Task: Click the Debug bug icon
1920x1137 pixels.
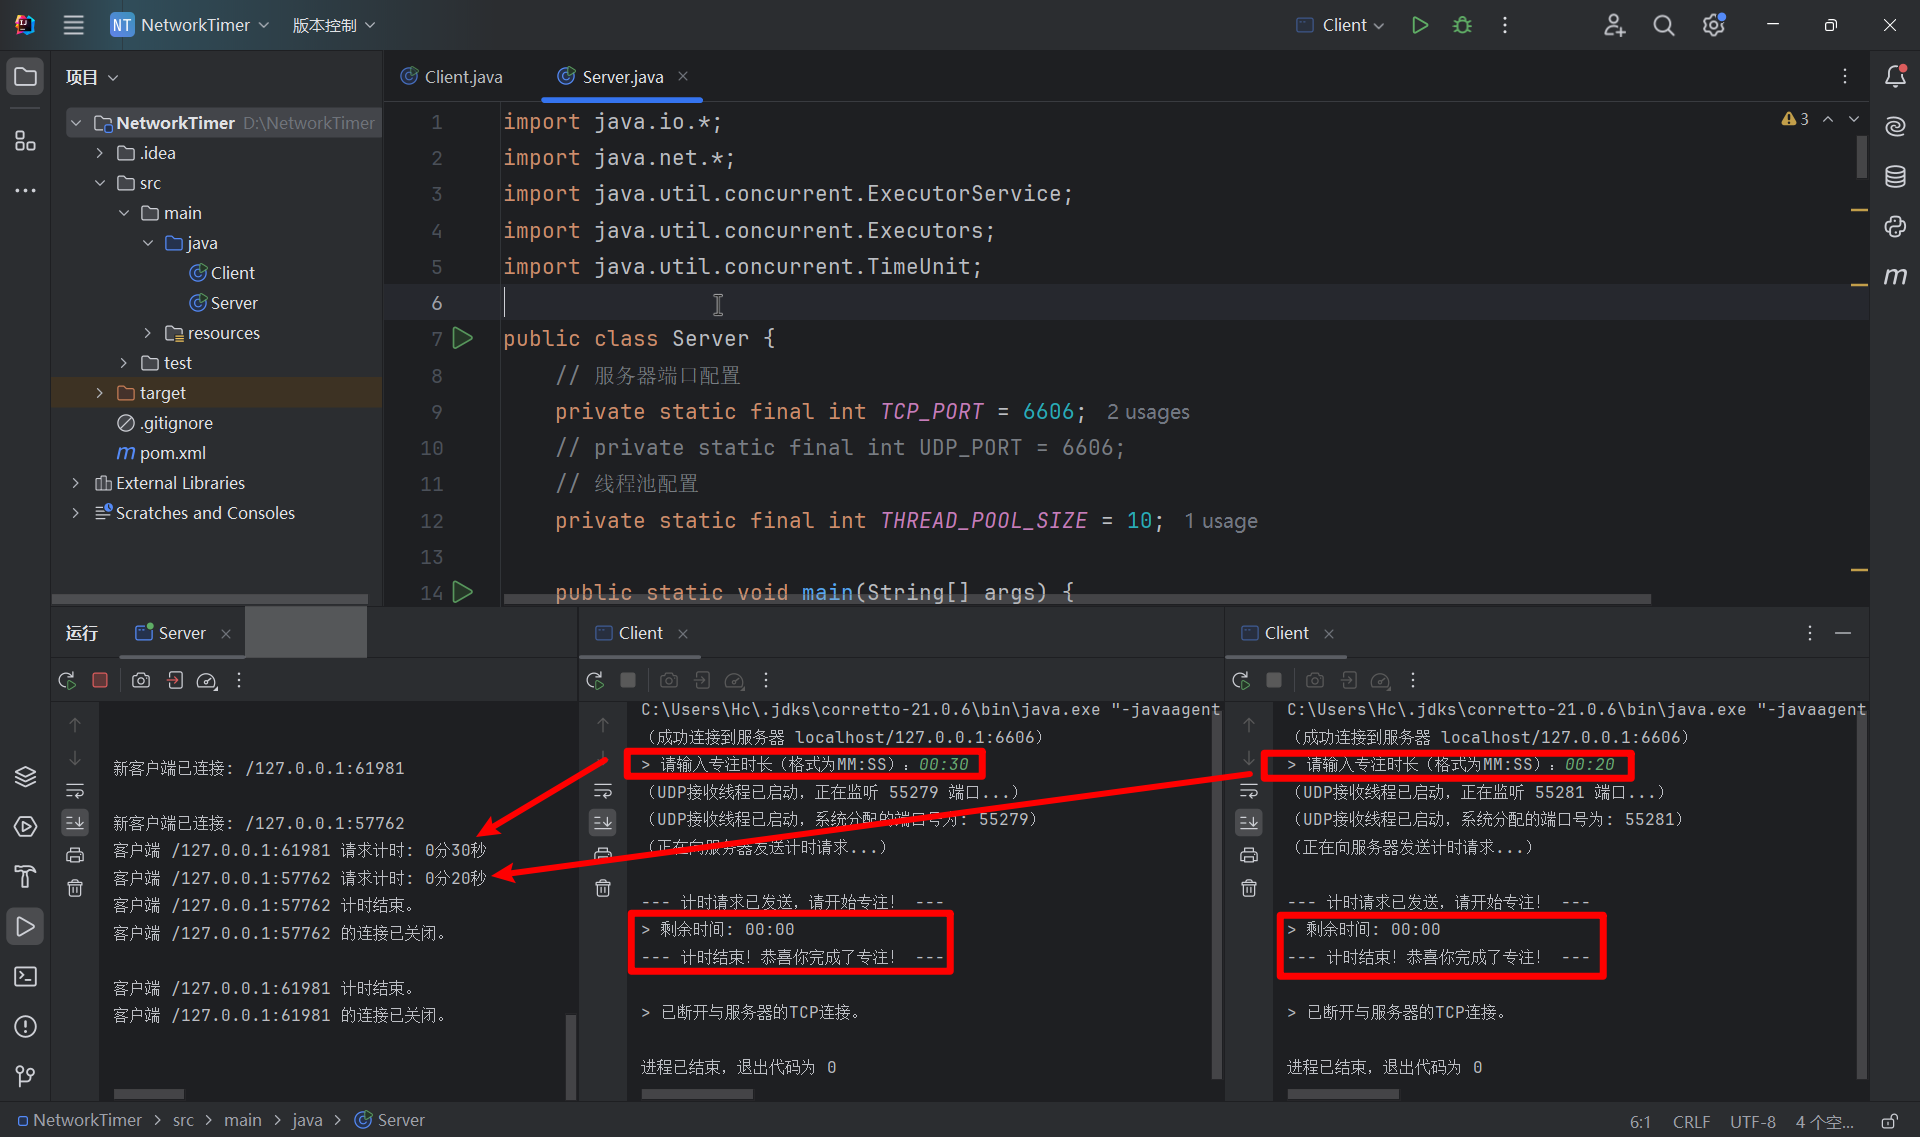Action: click(1462, 25)
